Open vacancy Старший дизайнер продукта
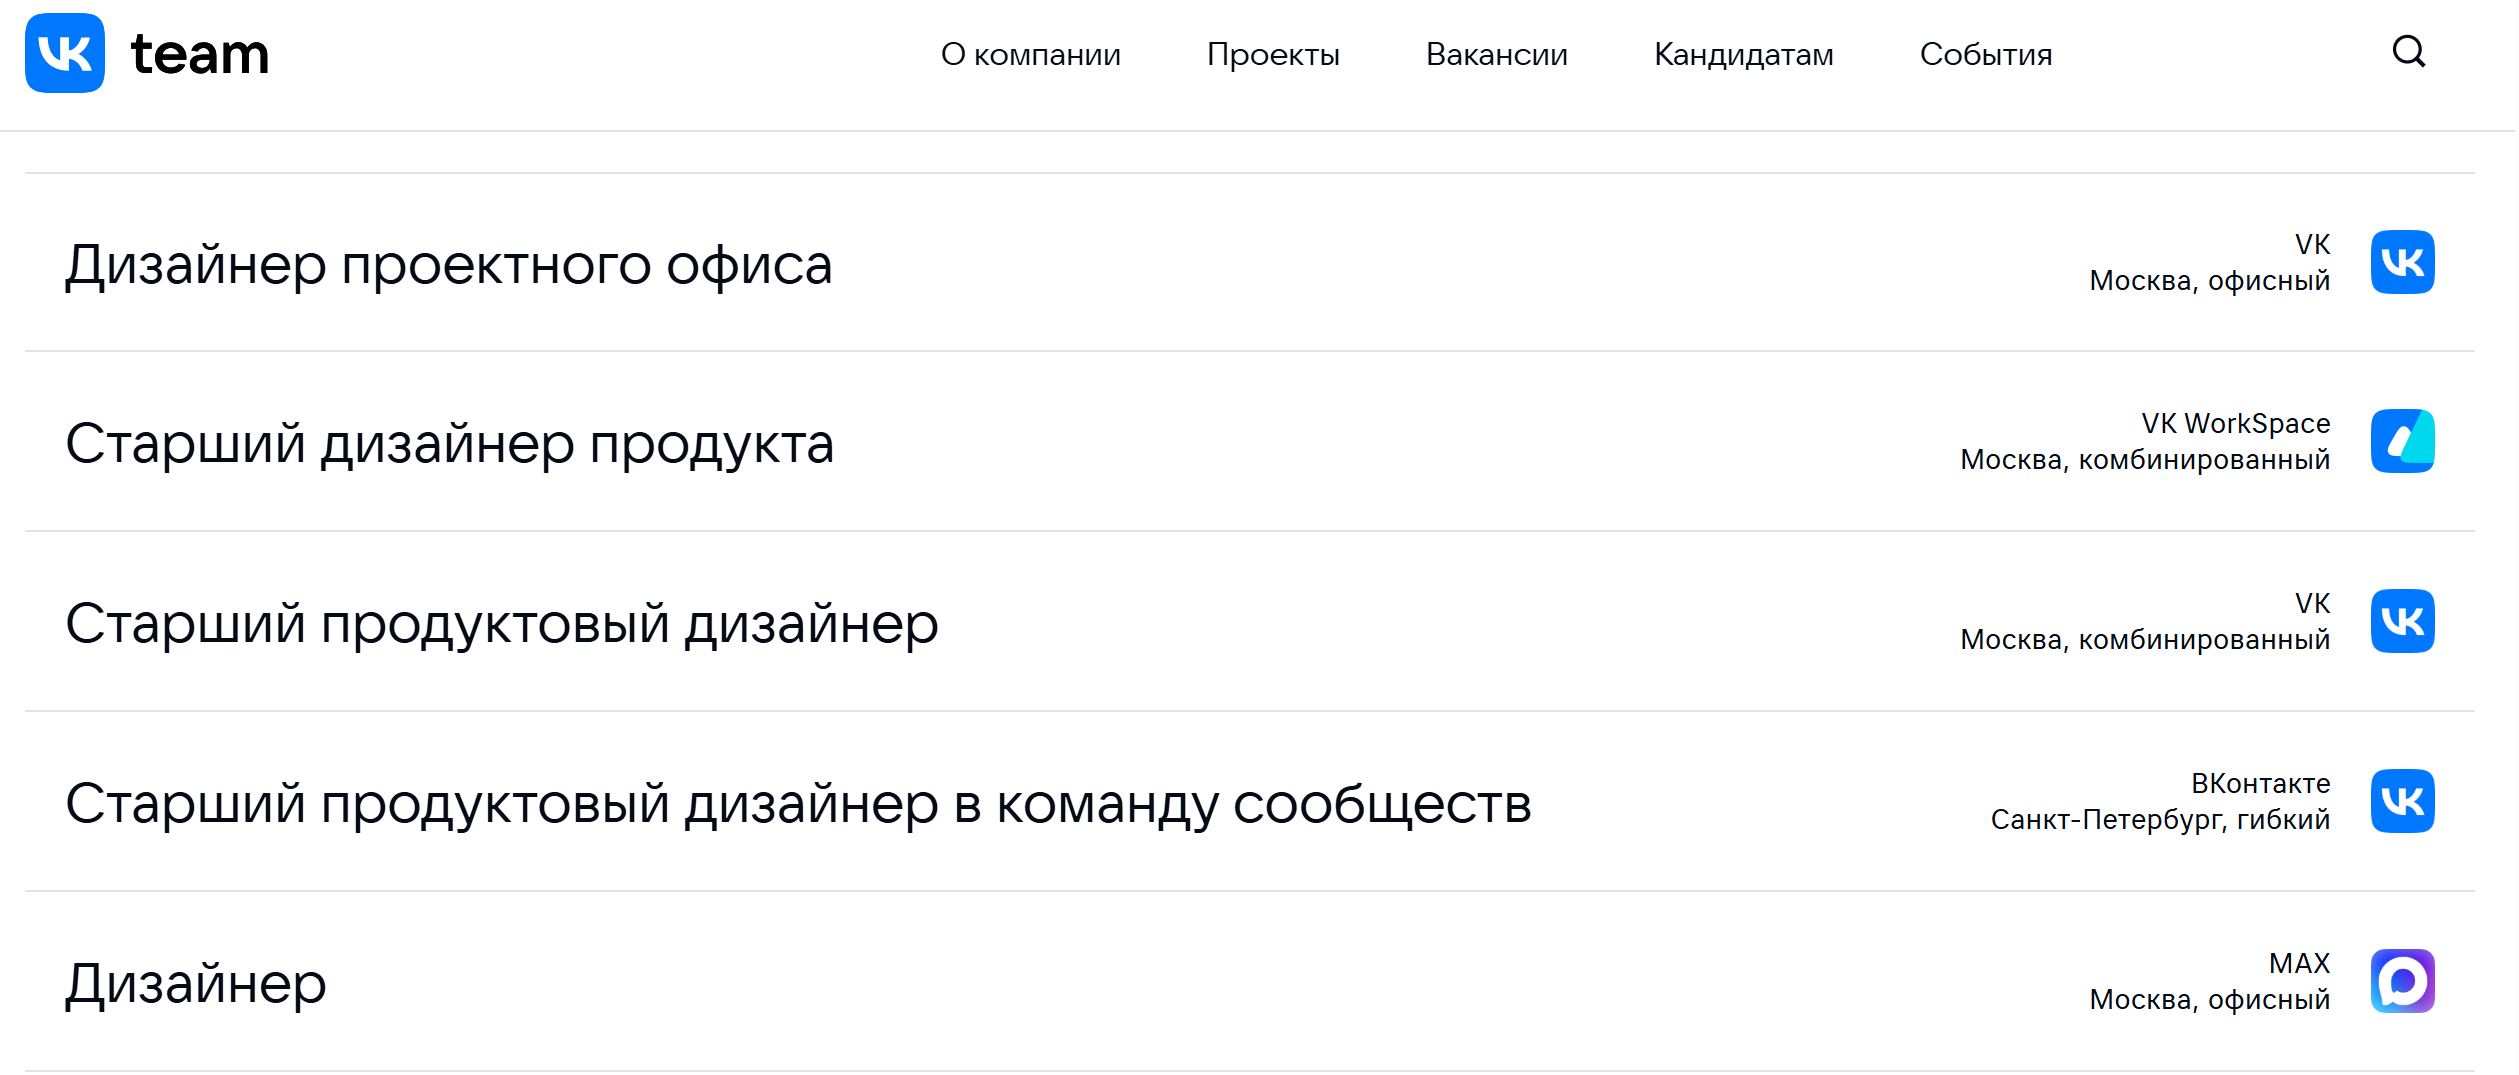The height and width of the screenshot is (1075, 2519). pos(450,444)
